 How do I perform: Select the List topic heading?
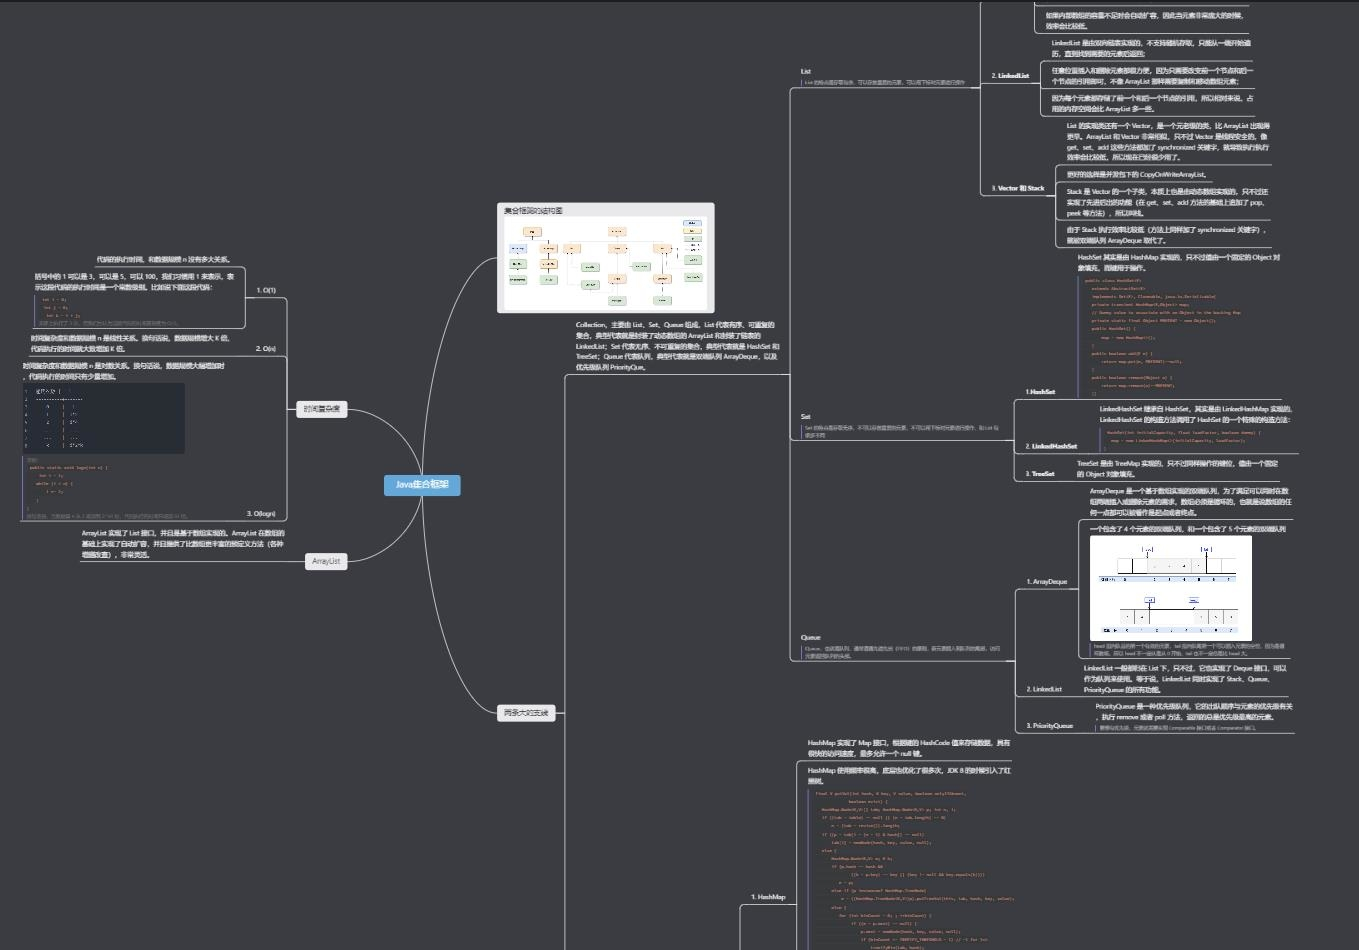coord(806,72)
